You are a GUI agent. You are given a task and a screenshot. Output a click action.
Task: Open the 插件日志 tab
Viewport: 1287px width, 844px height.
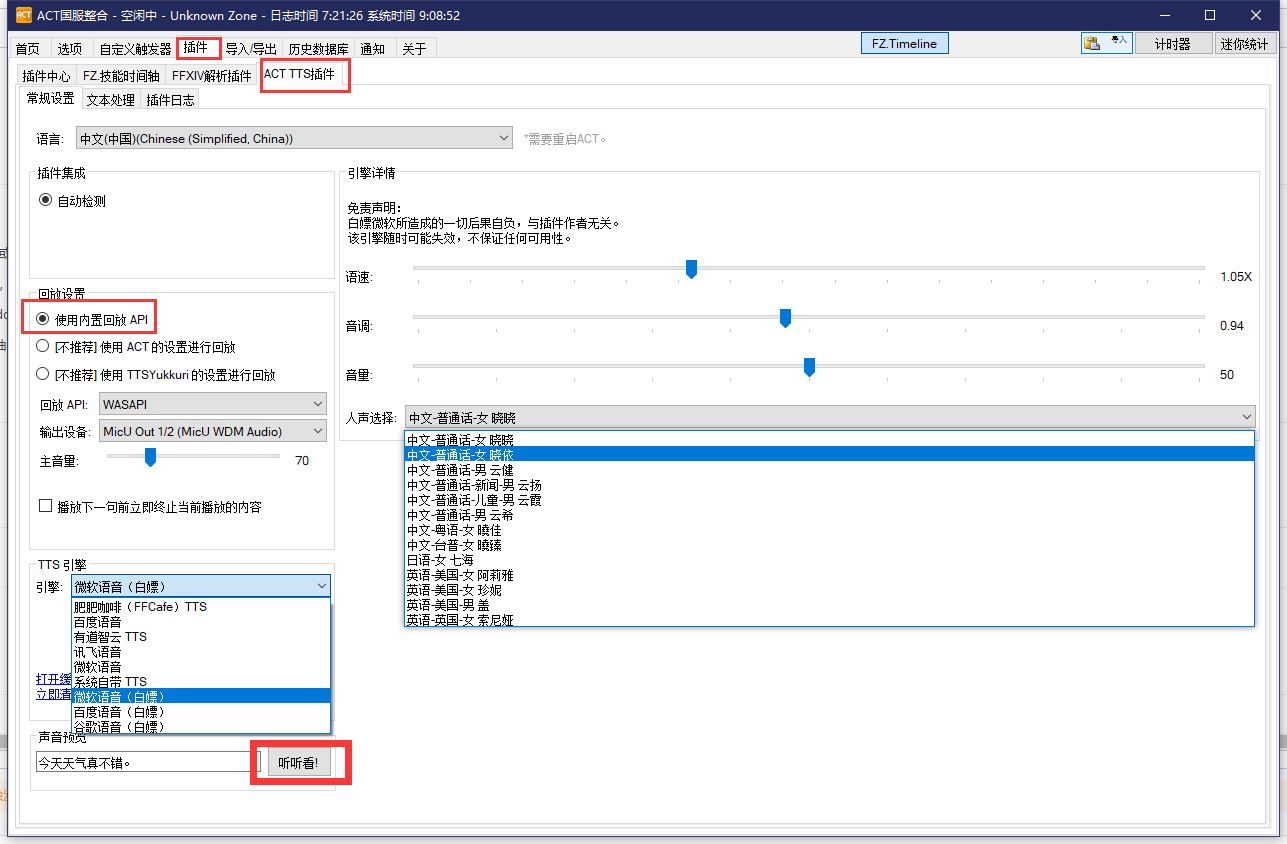click(x=170, y=100)
